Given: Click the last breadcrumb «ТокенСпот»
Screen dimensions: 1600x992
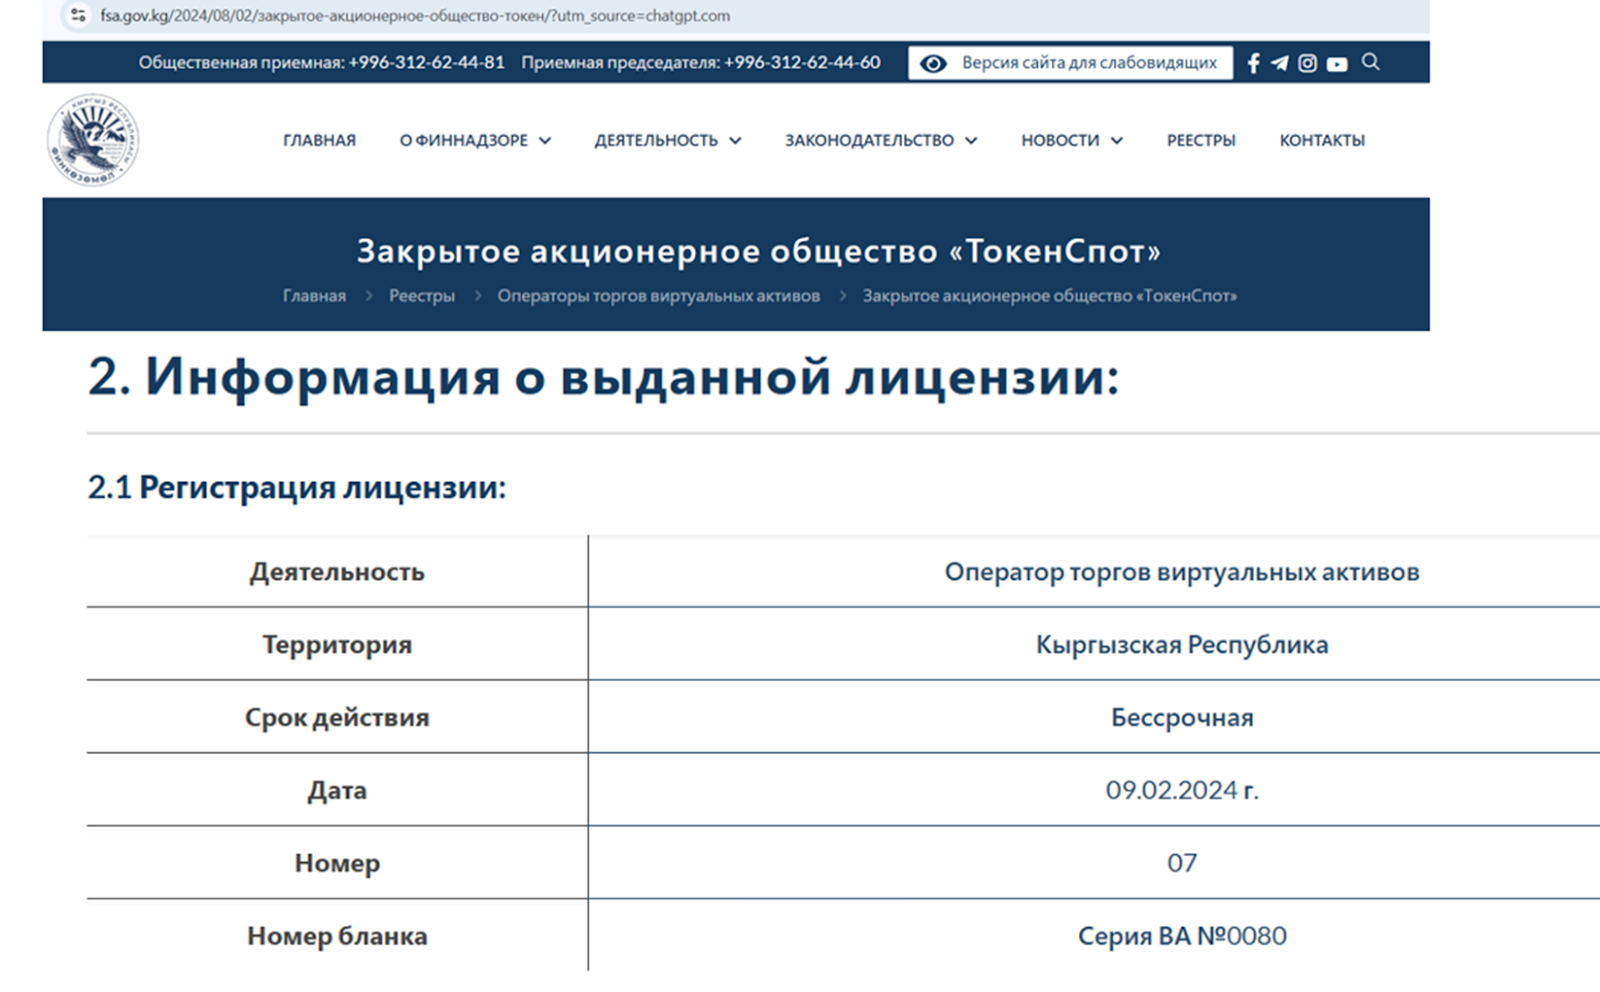Looking at the screenshot, I should (1050, 296).
